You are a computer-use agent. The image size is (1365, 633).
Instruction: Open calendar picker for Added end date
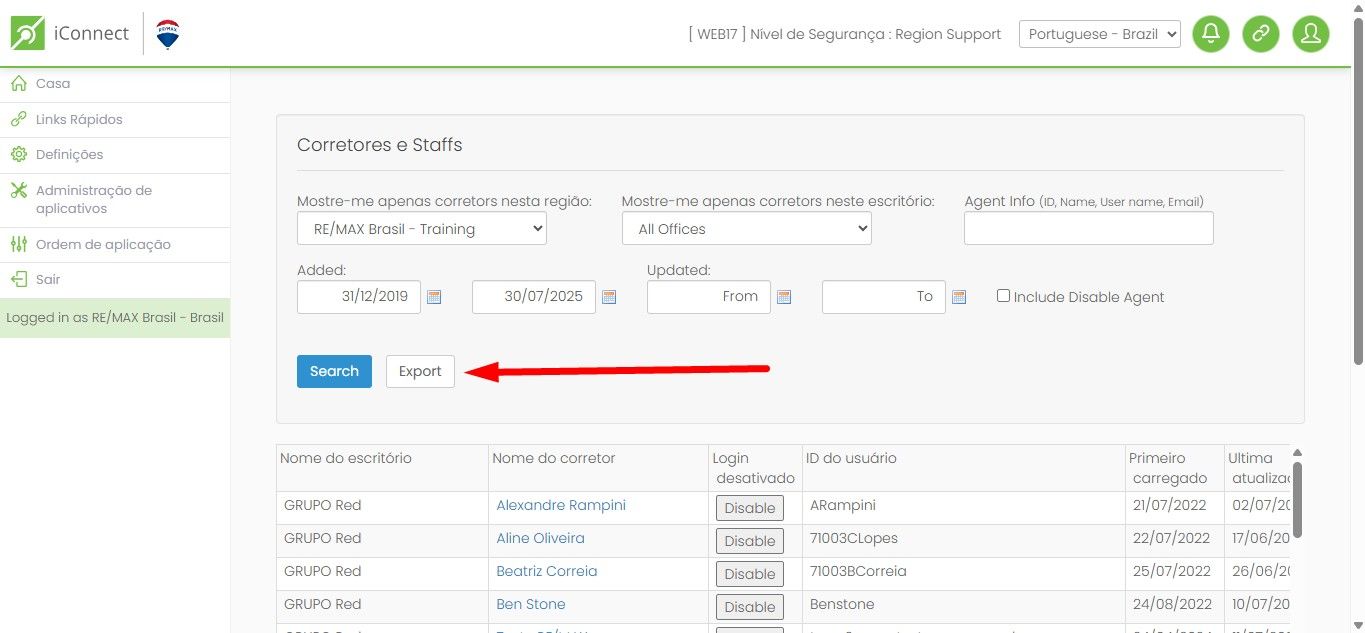609,297
